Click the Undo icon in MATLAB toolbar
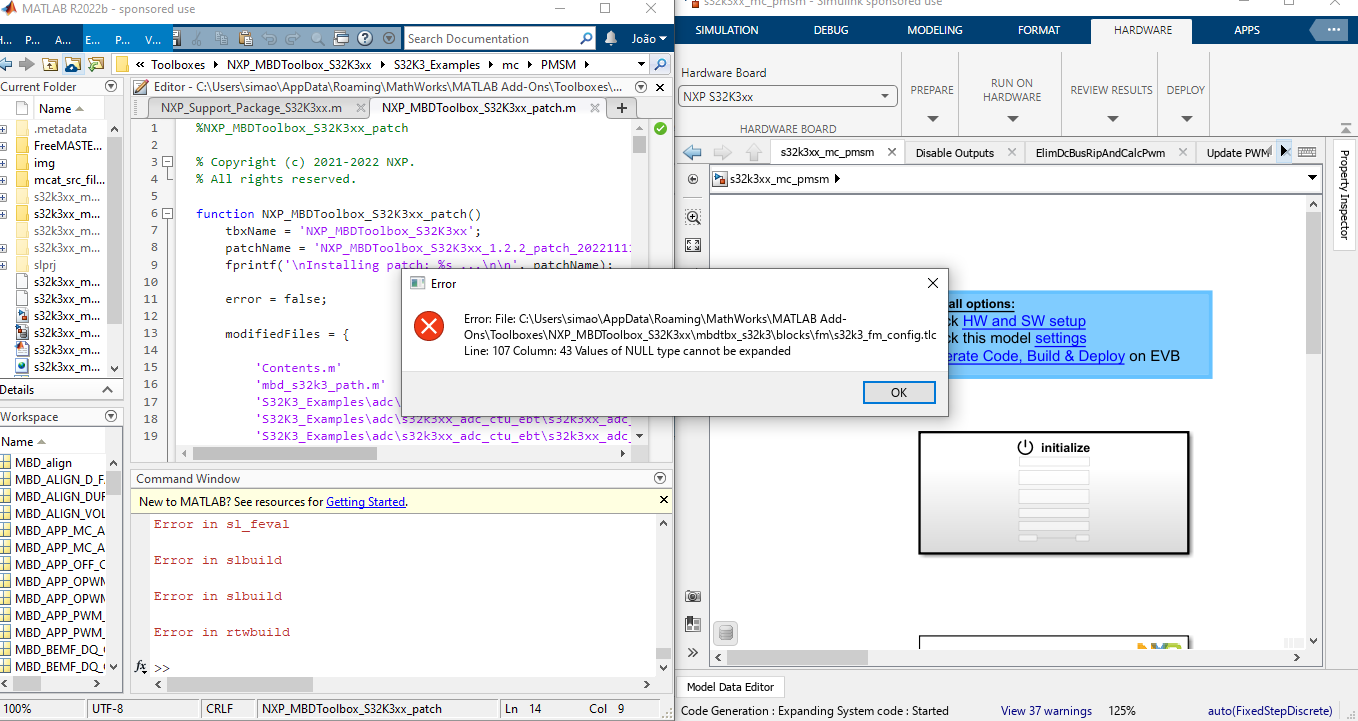The width and height of the screenshot is (1358, 721). (272, 38)
